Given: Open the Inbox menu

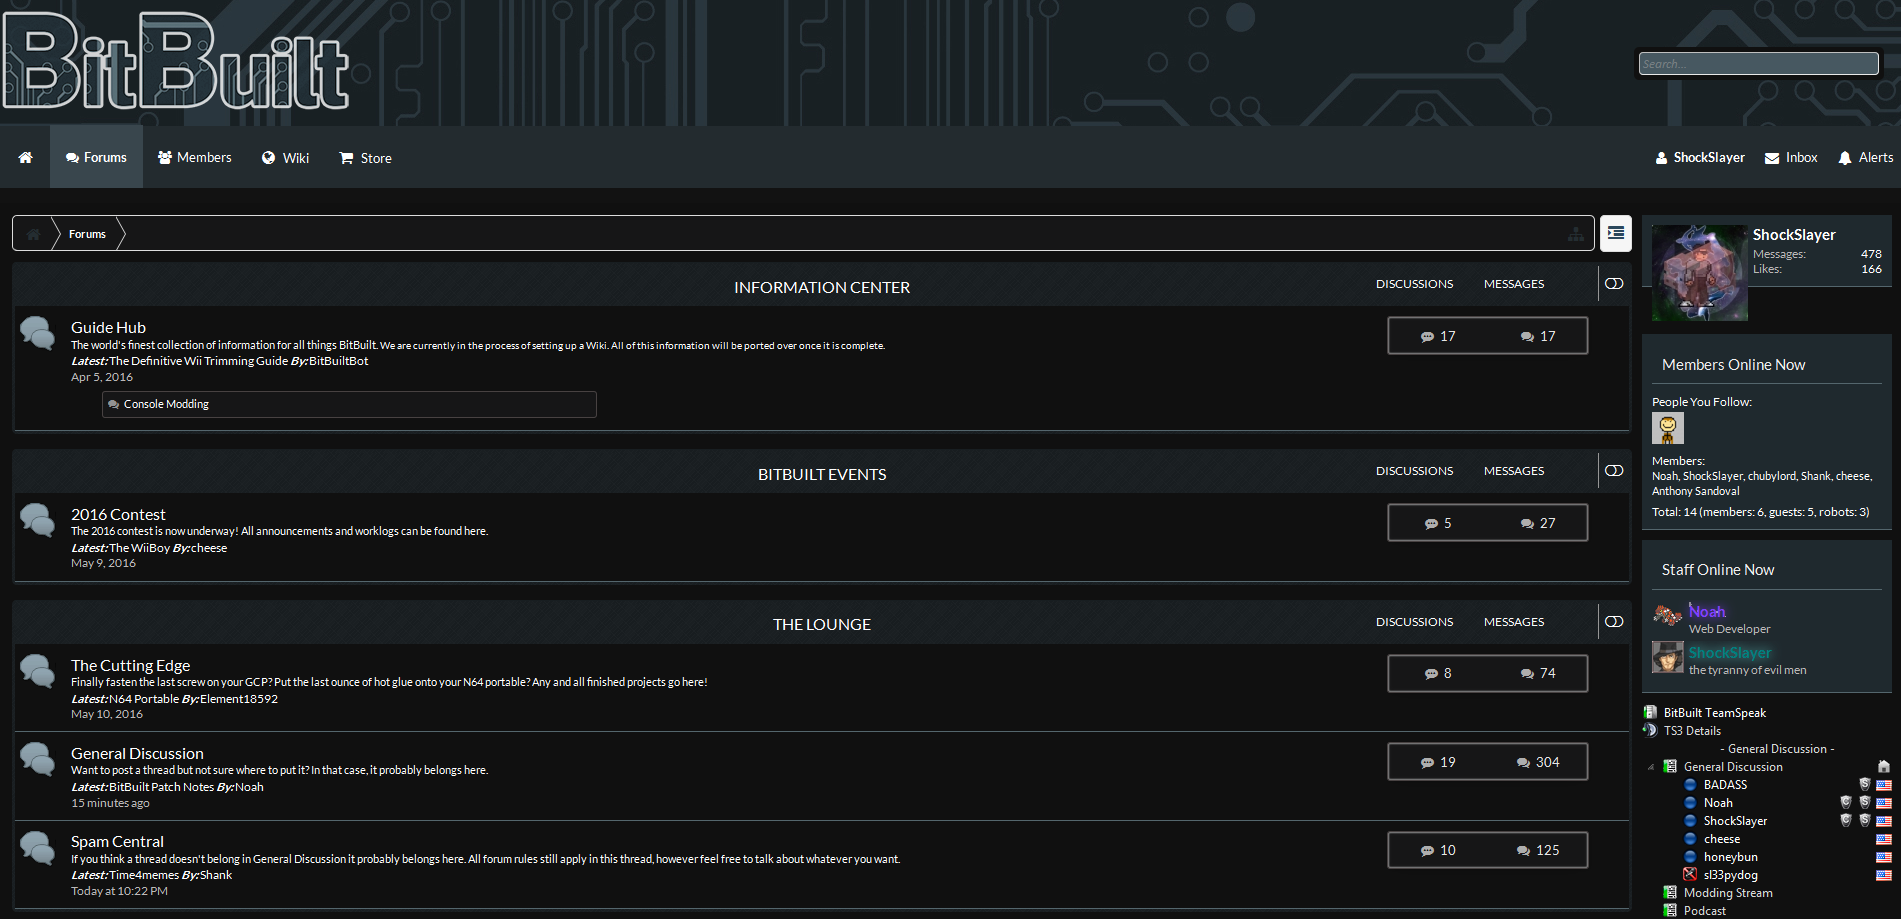Looking at the screenshot, I should point(1791,157).
